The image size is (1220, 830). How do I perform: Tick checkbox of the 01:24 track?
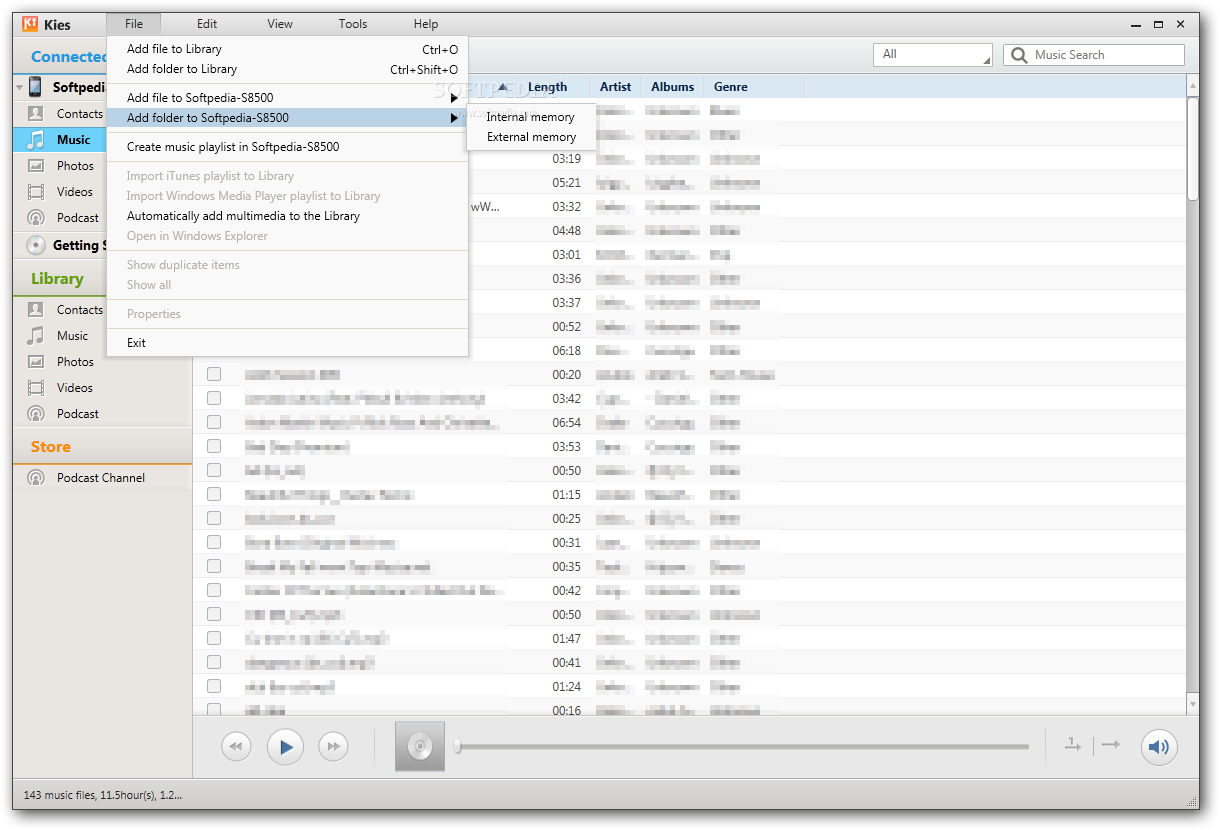click(214, 686)
